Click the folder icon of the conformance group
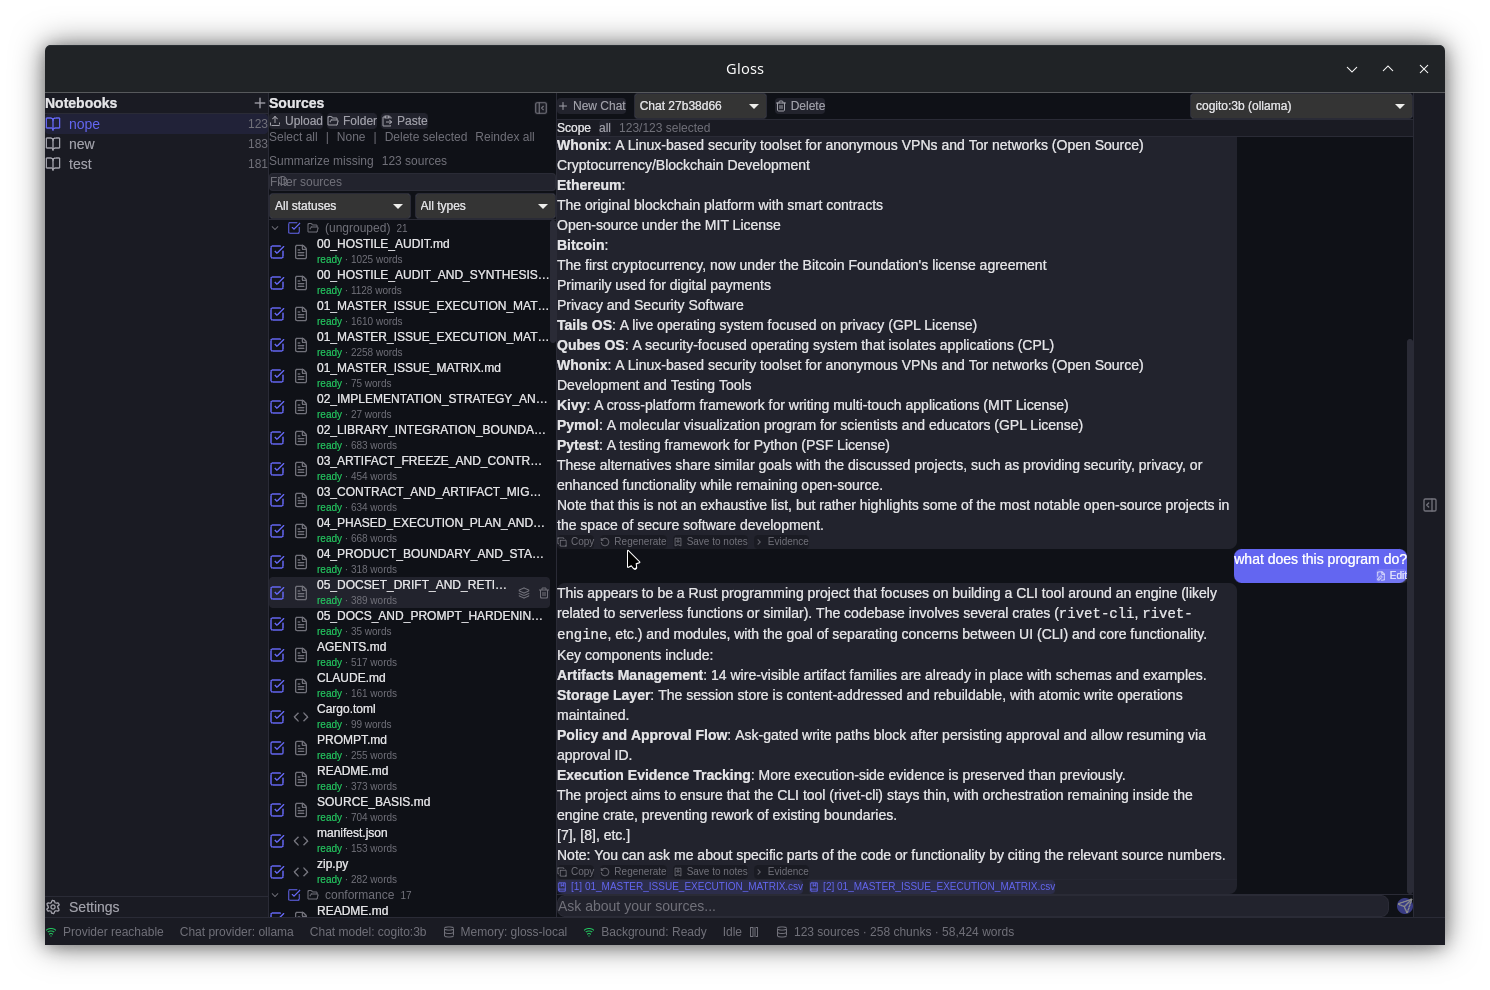1490x990 pixels. pos(313,895)
